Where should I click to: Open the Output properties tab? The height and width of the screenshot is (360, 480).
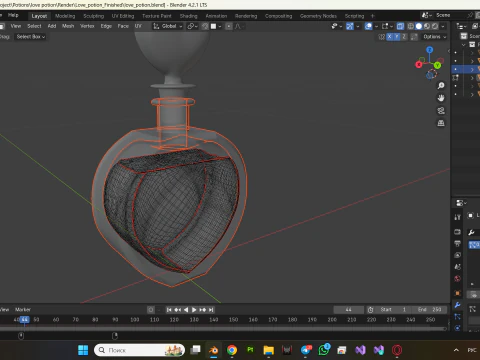(x=457, y=244)
